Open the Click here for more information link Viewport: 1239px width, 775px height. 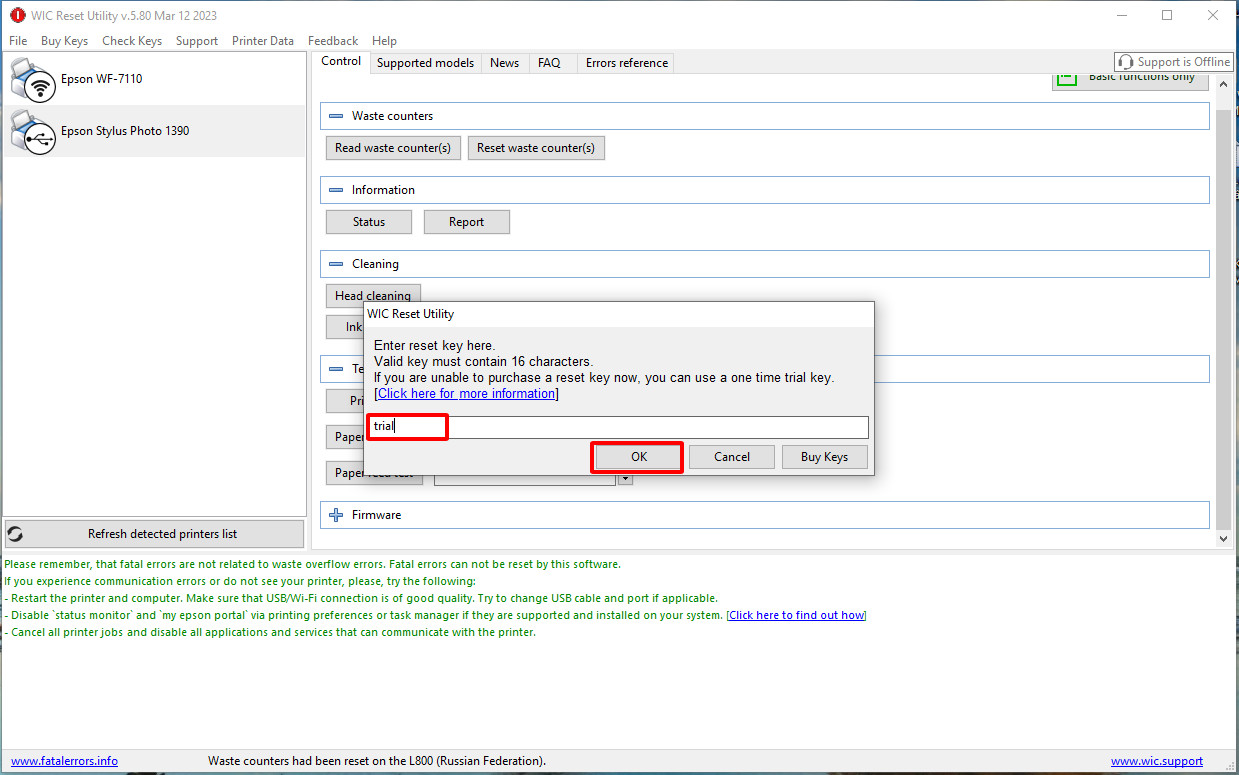point(466,394)
